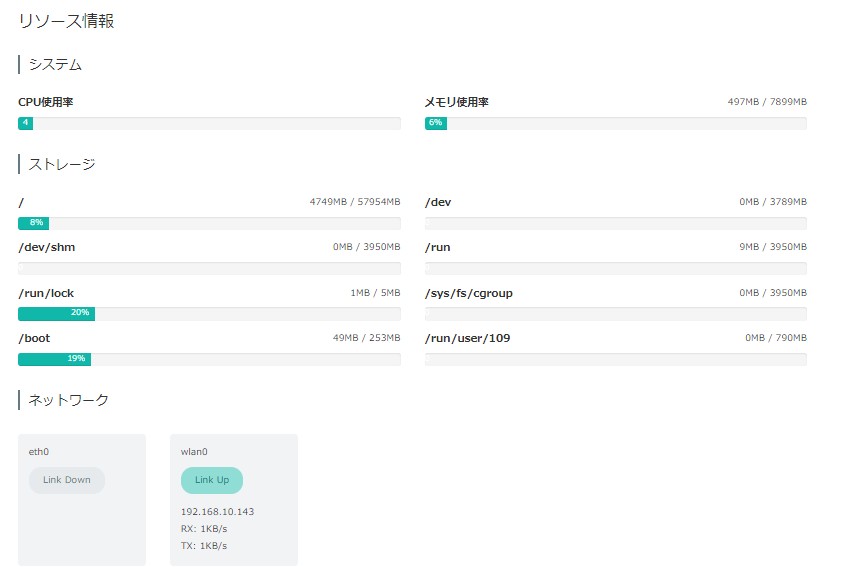Viewport: 848px width, 575px height.
Task: Click the /boot 19% usage bar
Action: [209, 359]
